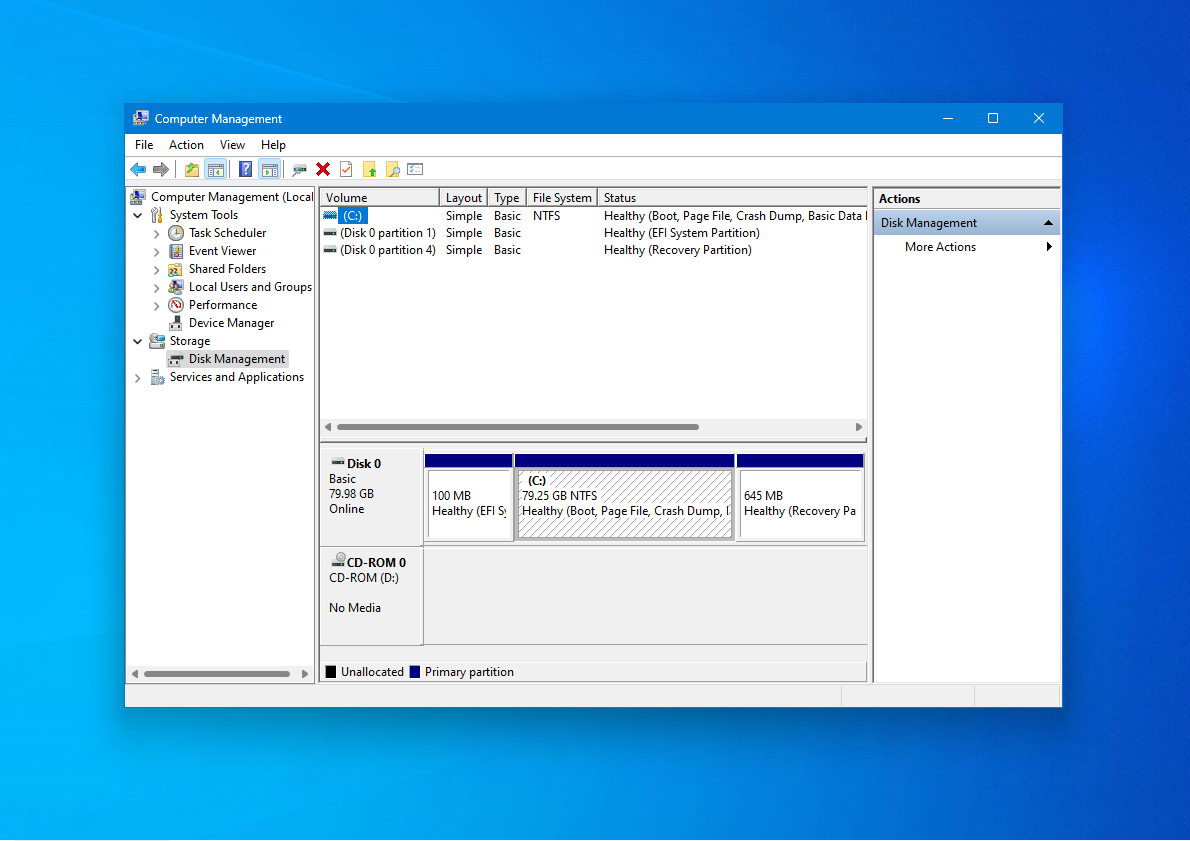
Task: Open the View menu
Action: (232, 145)
